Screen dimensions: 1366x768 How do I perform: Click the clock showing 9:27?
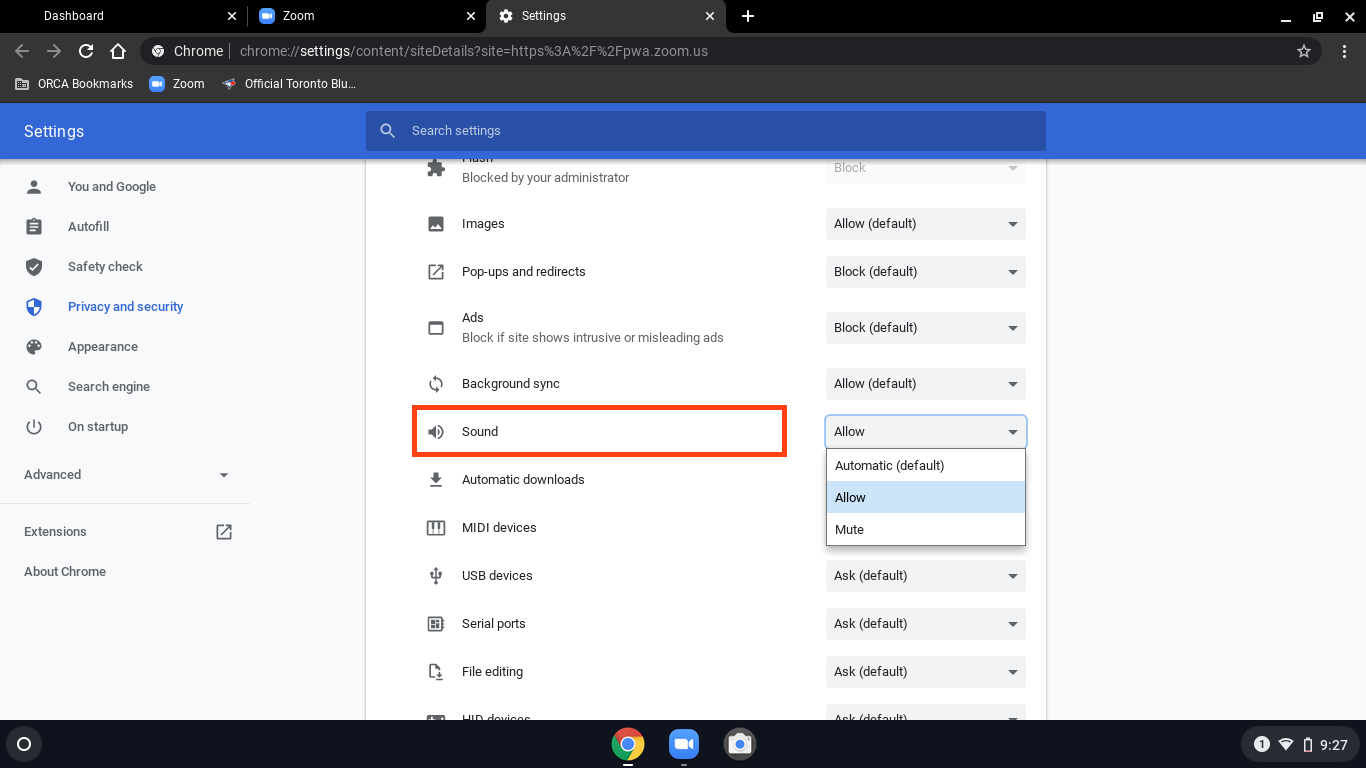pyautogui.click(x=1334, y=745)
